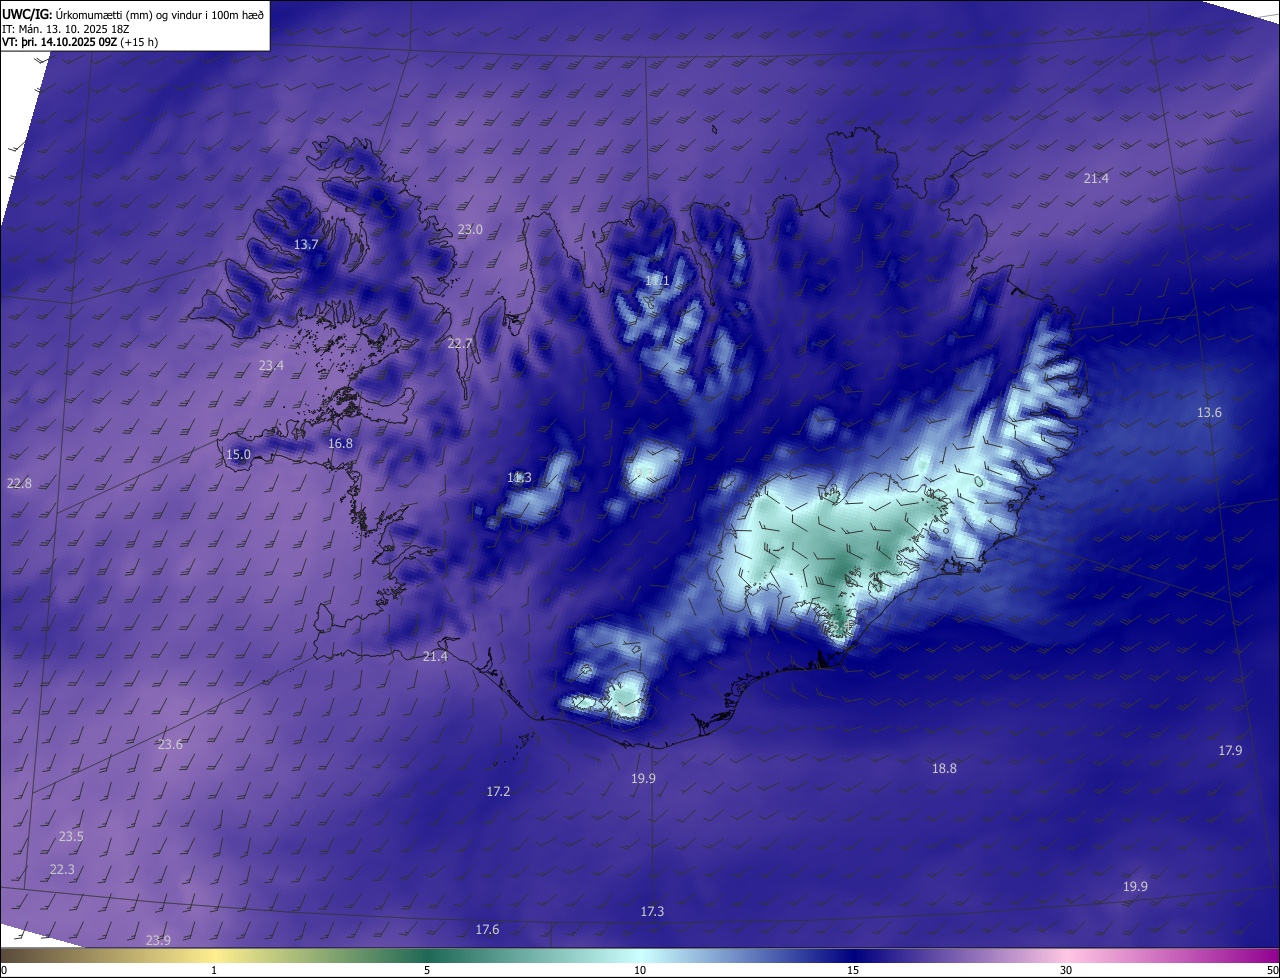Click the 0 tick on the color scale
Screen dimensions: 1280x978
[x=4, y=971]
